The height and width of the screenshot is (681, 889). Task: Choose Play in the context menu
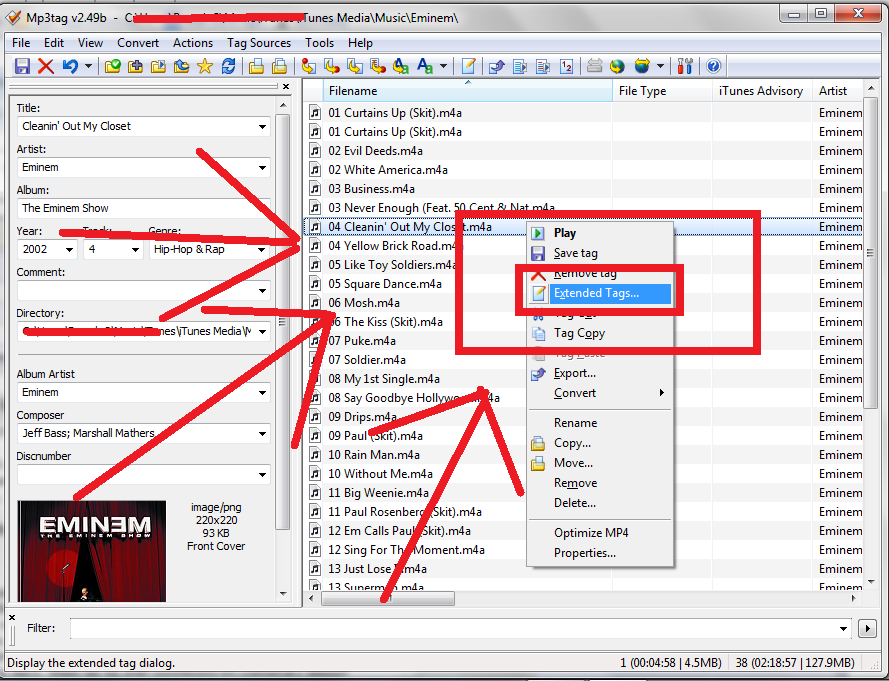(x=600, y=233)
